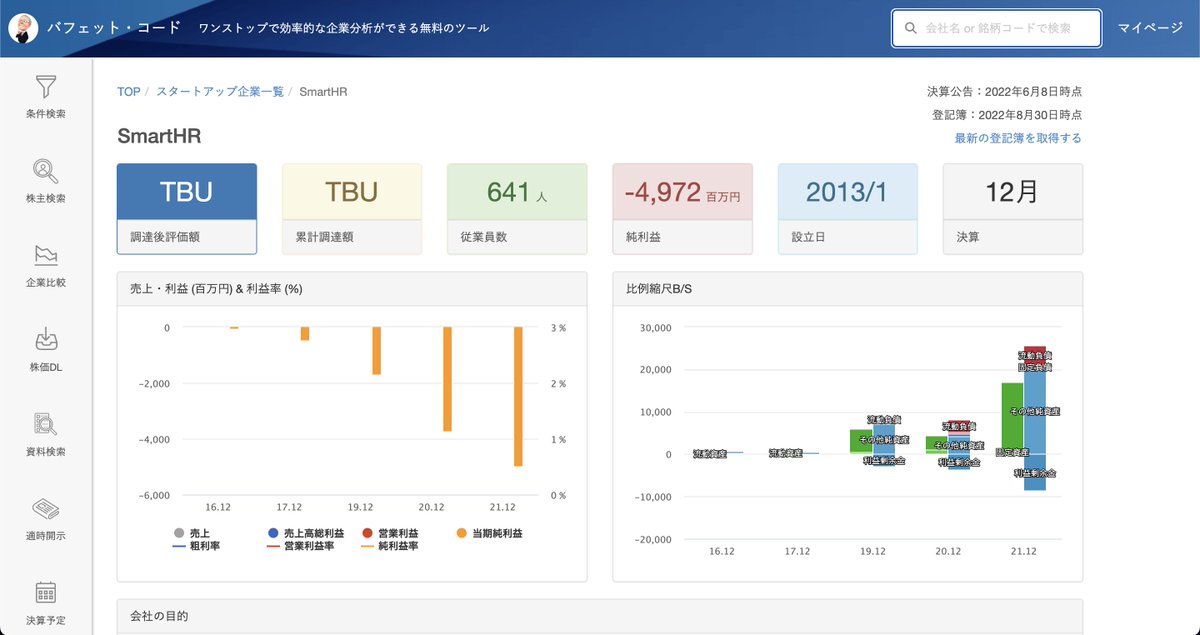Click the 売上・利益 & 利益率 panel title
Screen dimensions: 1200x635
(x=216, y=288)
